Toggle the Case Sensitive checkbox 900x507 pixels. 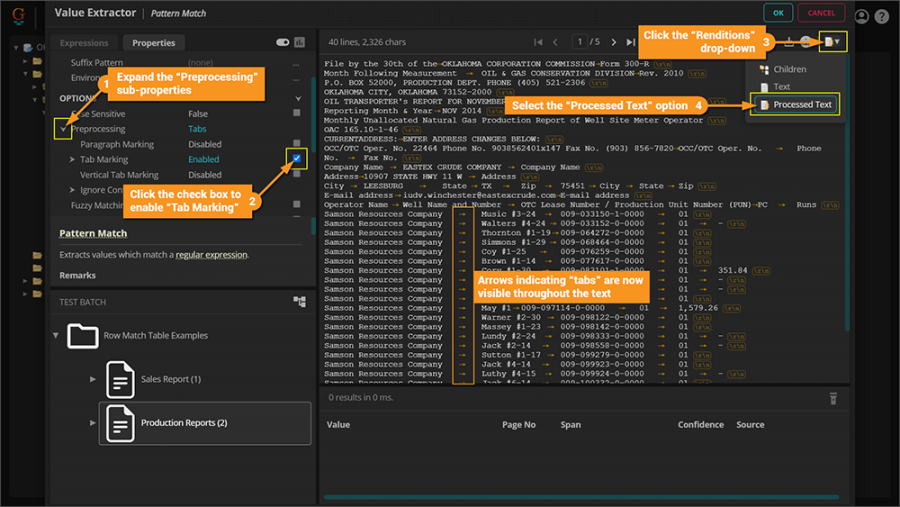tap(297, 114)
